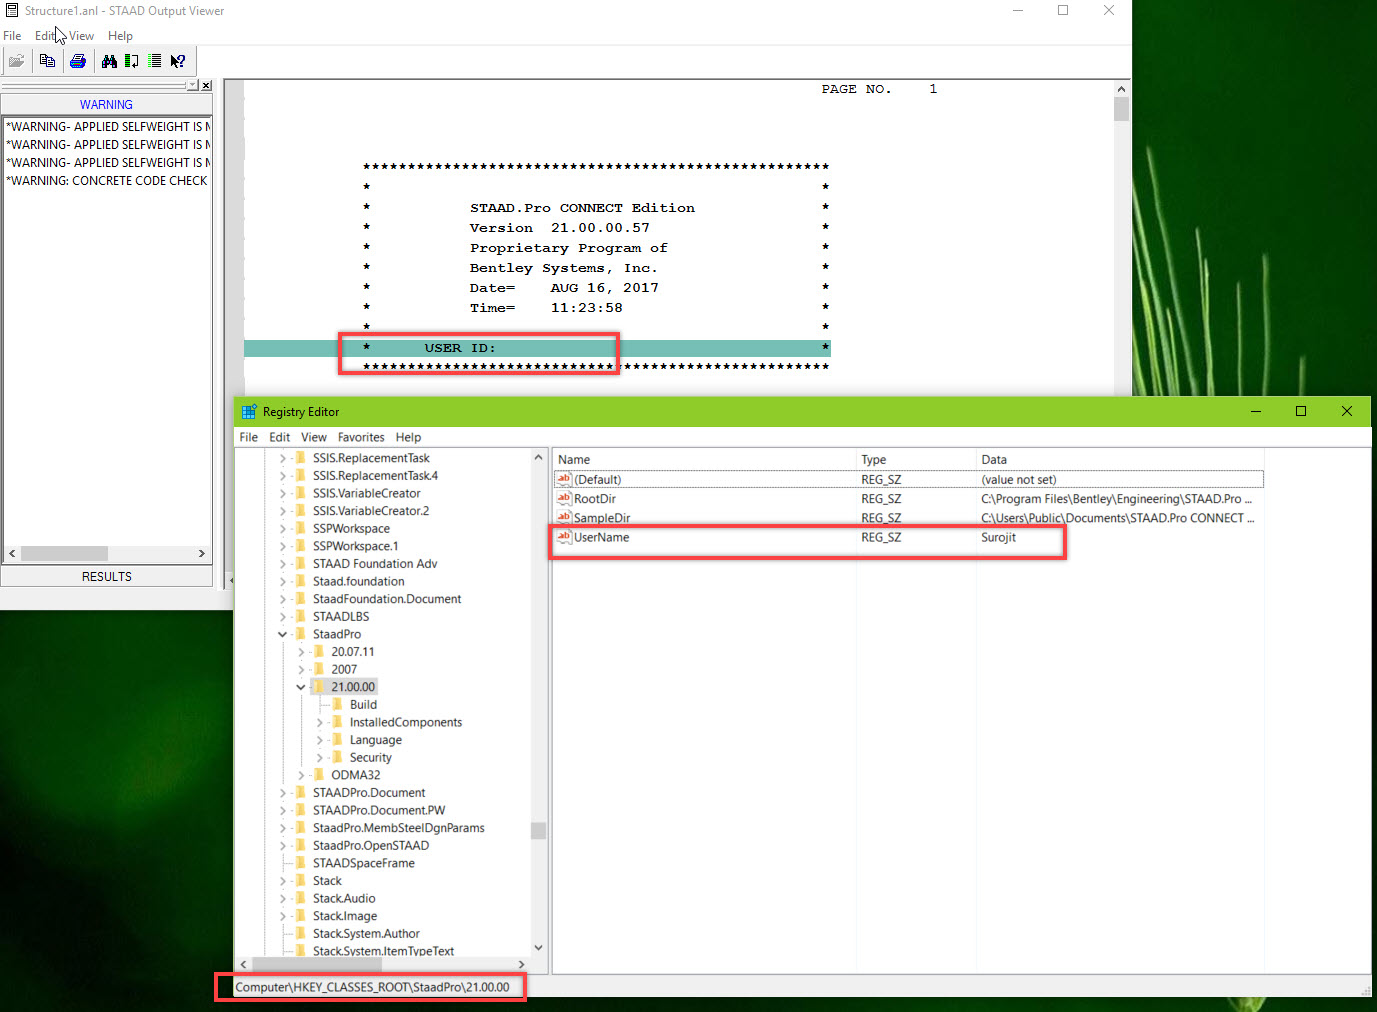Click the green lines list icon in toolbar

click(154, 61)
